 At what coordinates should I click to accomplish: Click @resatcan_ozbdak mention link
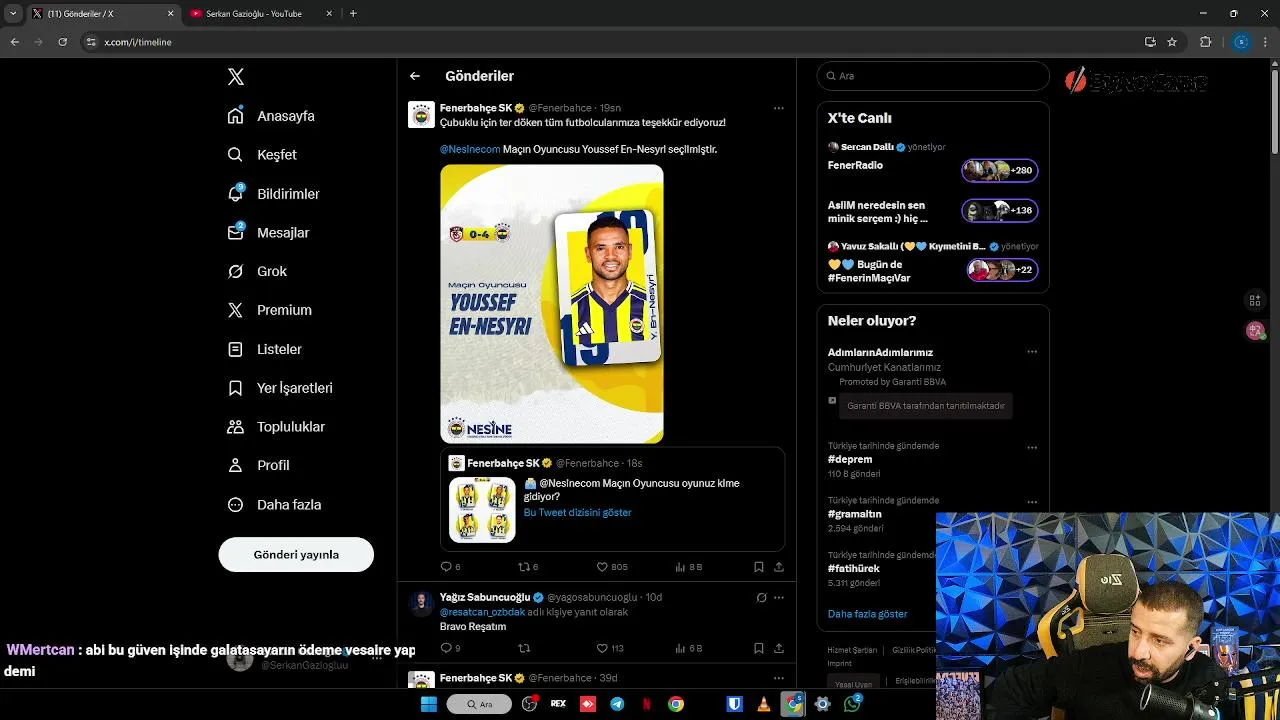pyautogui.click(x=482, y=612)
